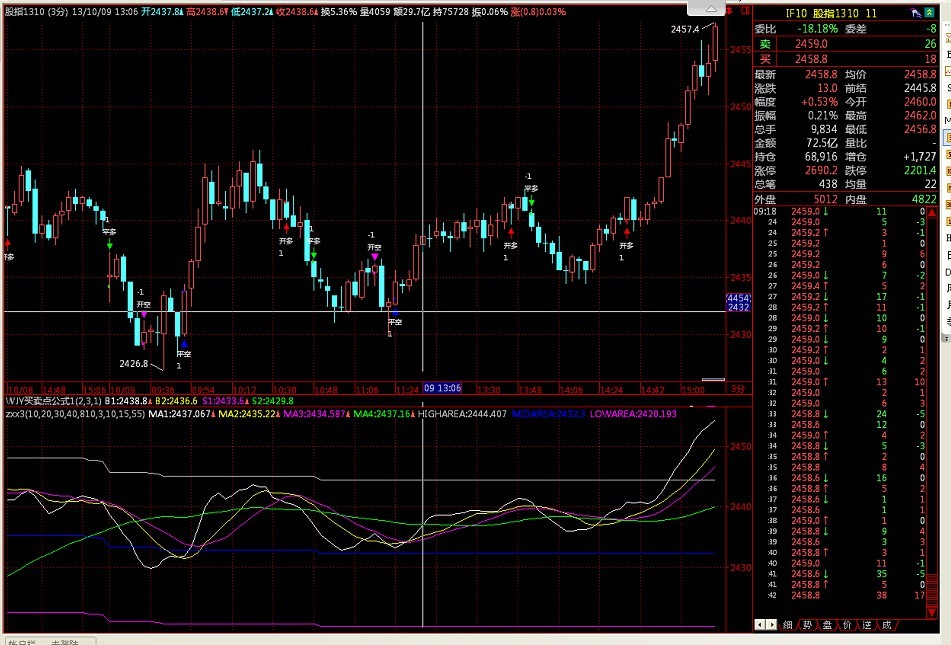Screen dimensions: 951x645
Task: Open the 势 trend tab
Action: click(808, 624)
